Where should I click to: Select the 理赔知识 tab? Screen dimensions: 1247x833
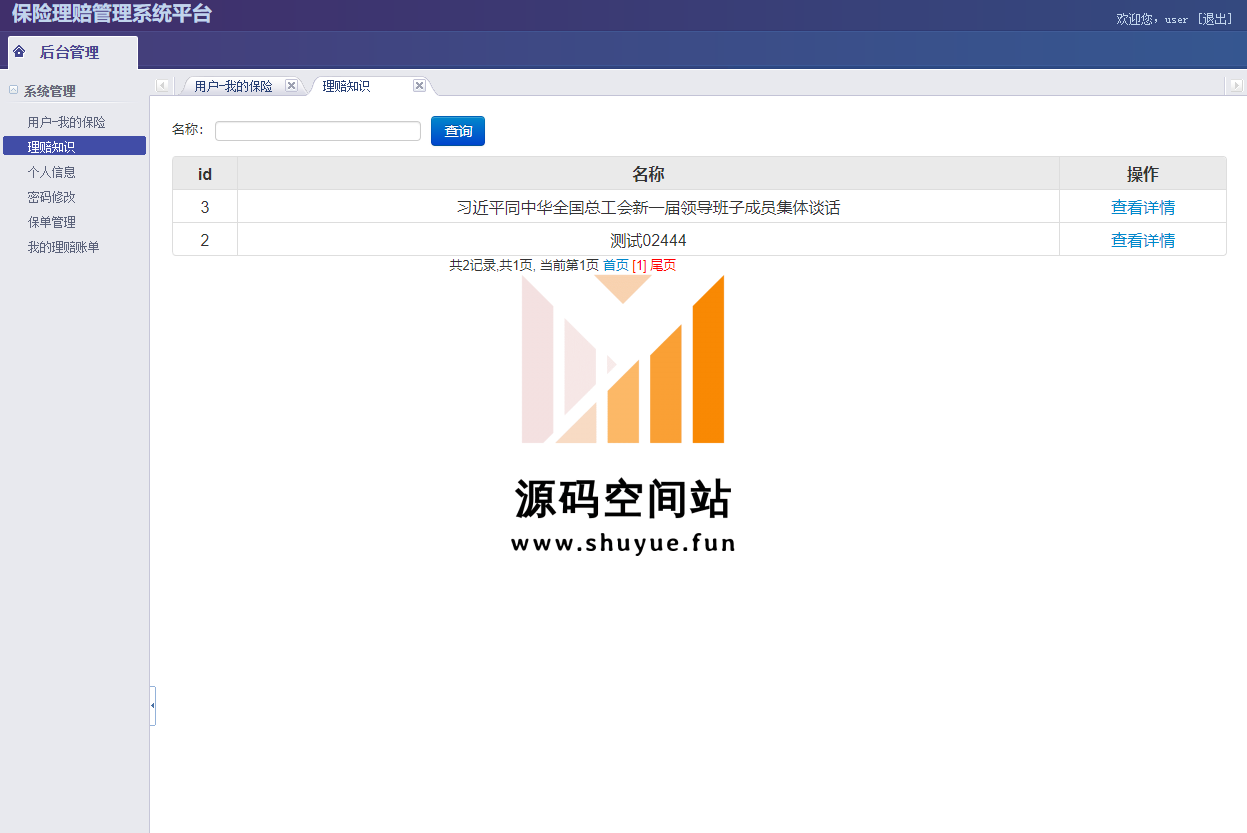(346, 87)
